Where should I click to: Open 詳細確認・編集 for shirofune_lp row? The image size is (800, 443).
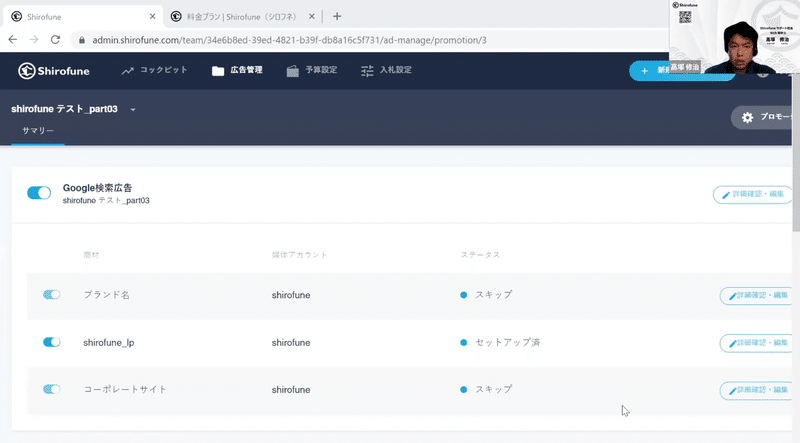pyautogui.click(x=756, y=343)
